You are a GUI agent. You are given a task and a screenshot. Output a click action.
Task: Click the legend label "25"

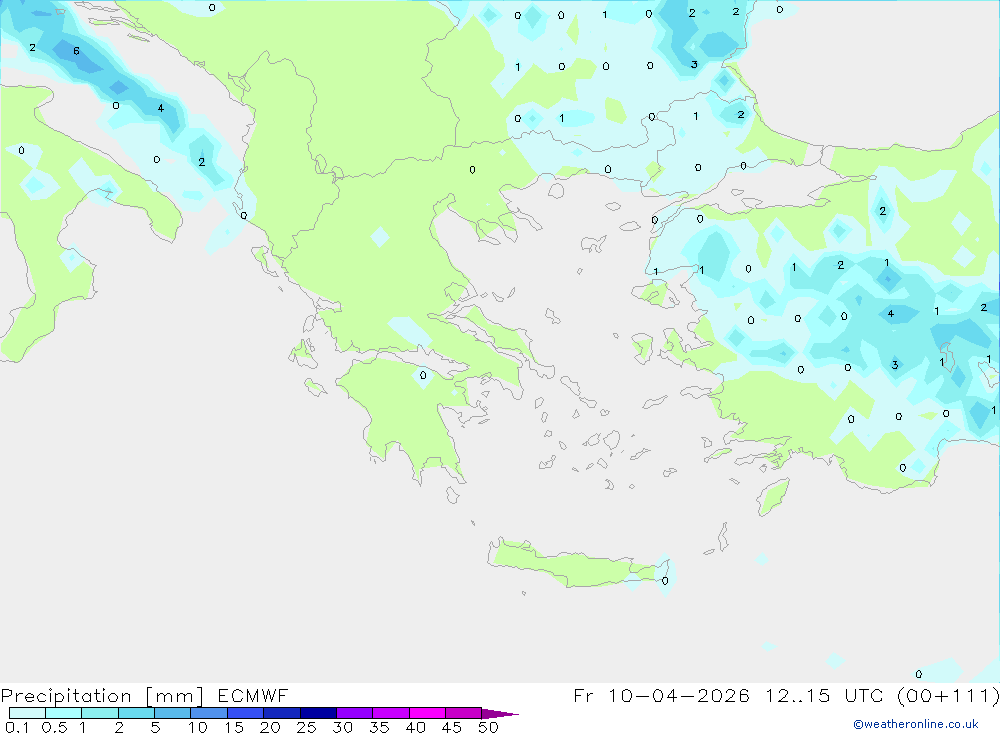pos(307,727)
